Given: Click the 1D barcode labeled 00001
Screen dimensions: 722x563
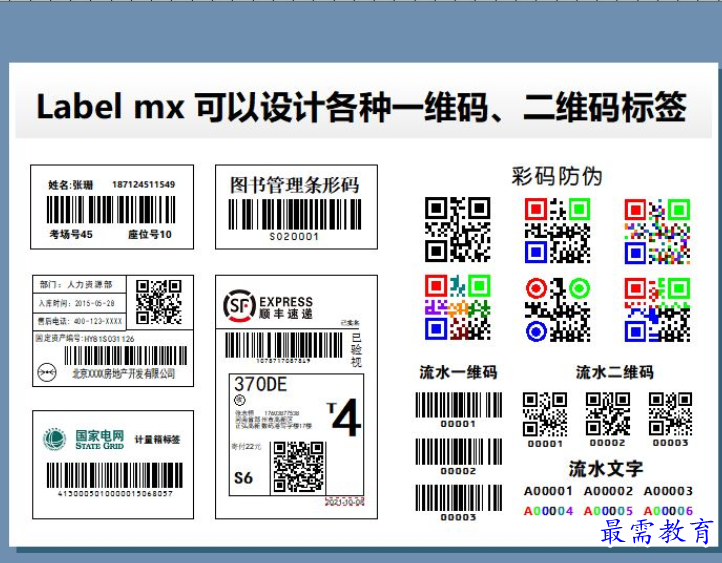Looking at the screenshot, I should click(459, 405).
